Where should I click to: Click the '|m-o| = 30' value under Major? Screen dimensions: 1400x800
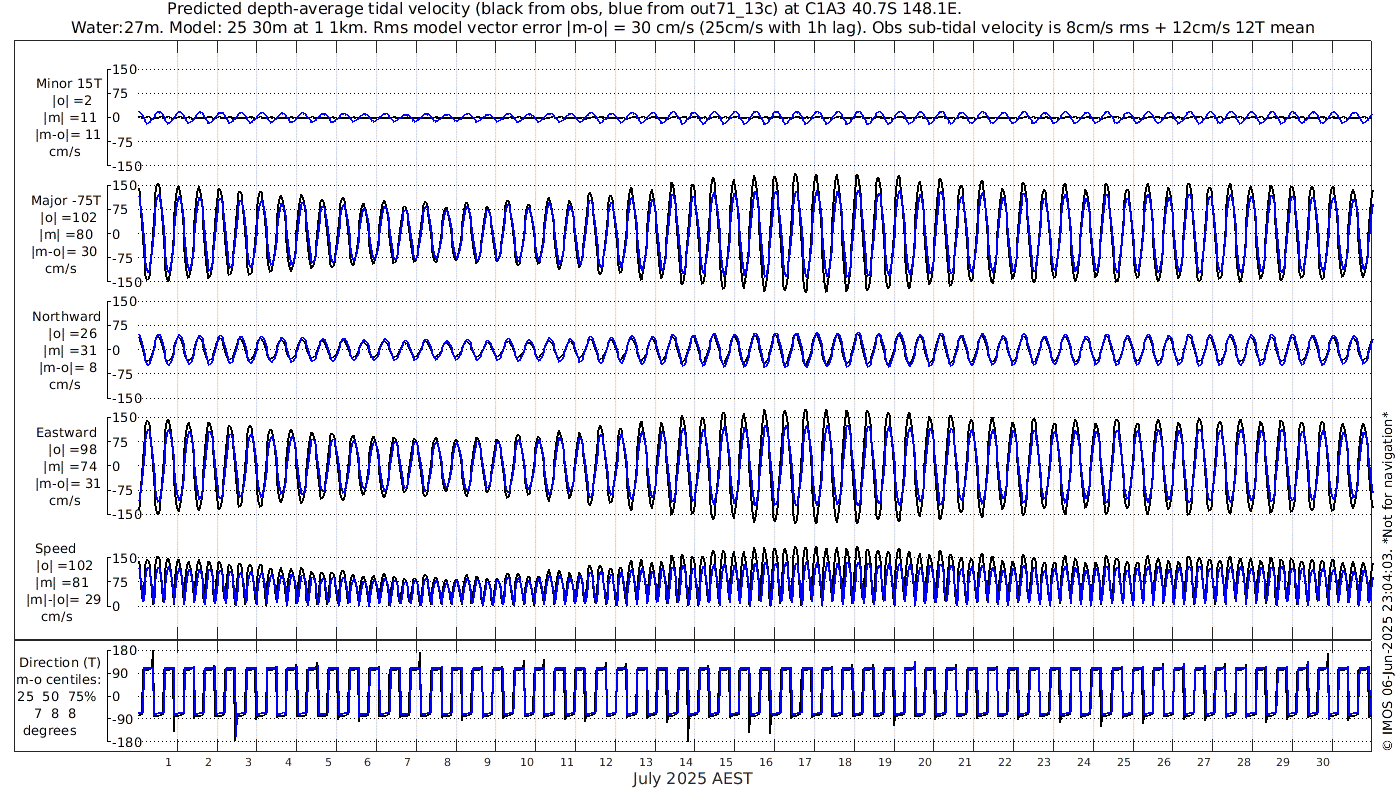(66, 251)
